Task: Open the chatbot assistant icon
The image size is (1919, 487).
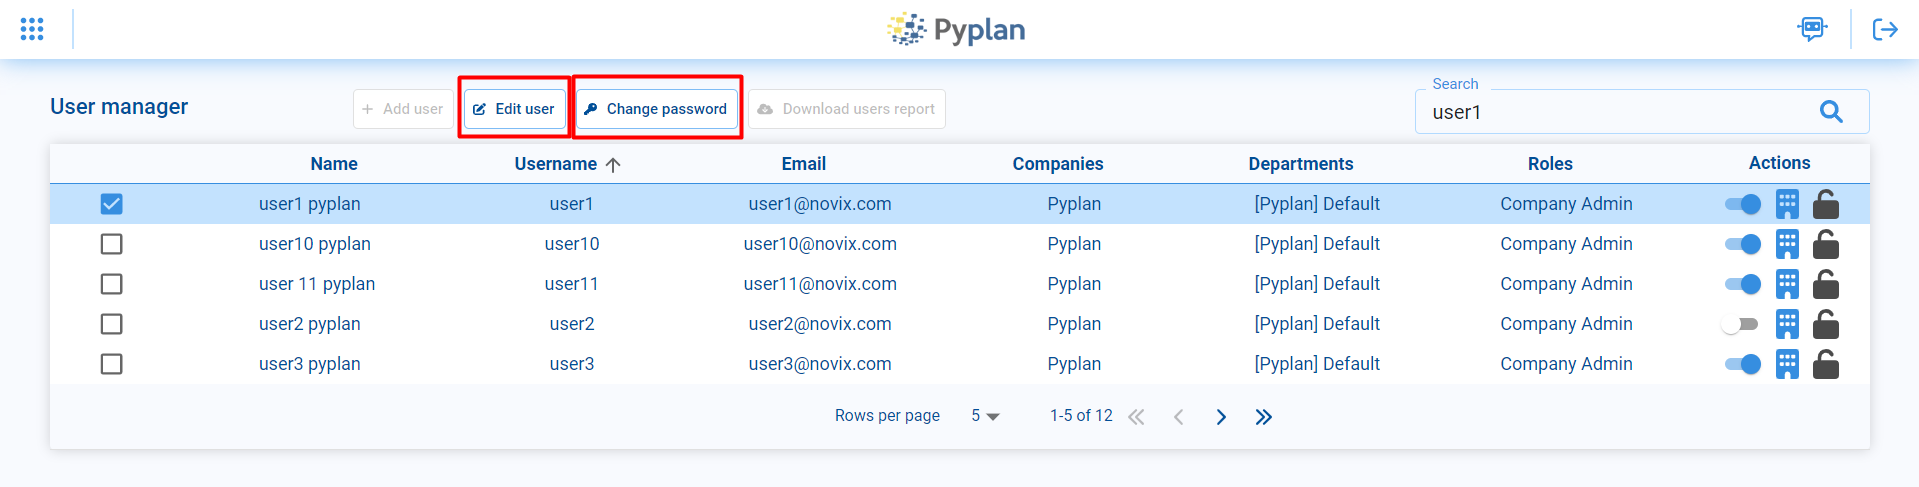Action: (x=1812, y=29)
